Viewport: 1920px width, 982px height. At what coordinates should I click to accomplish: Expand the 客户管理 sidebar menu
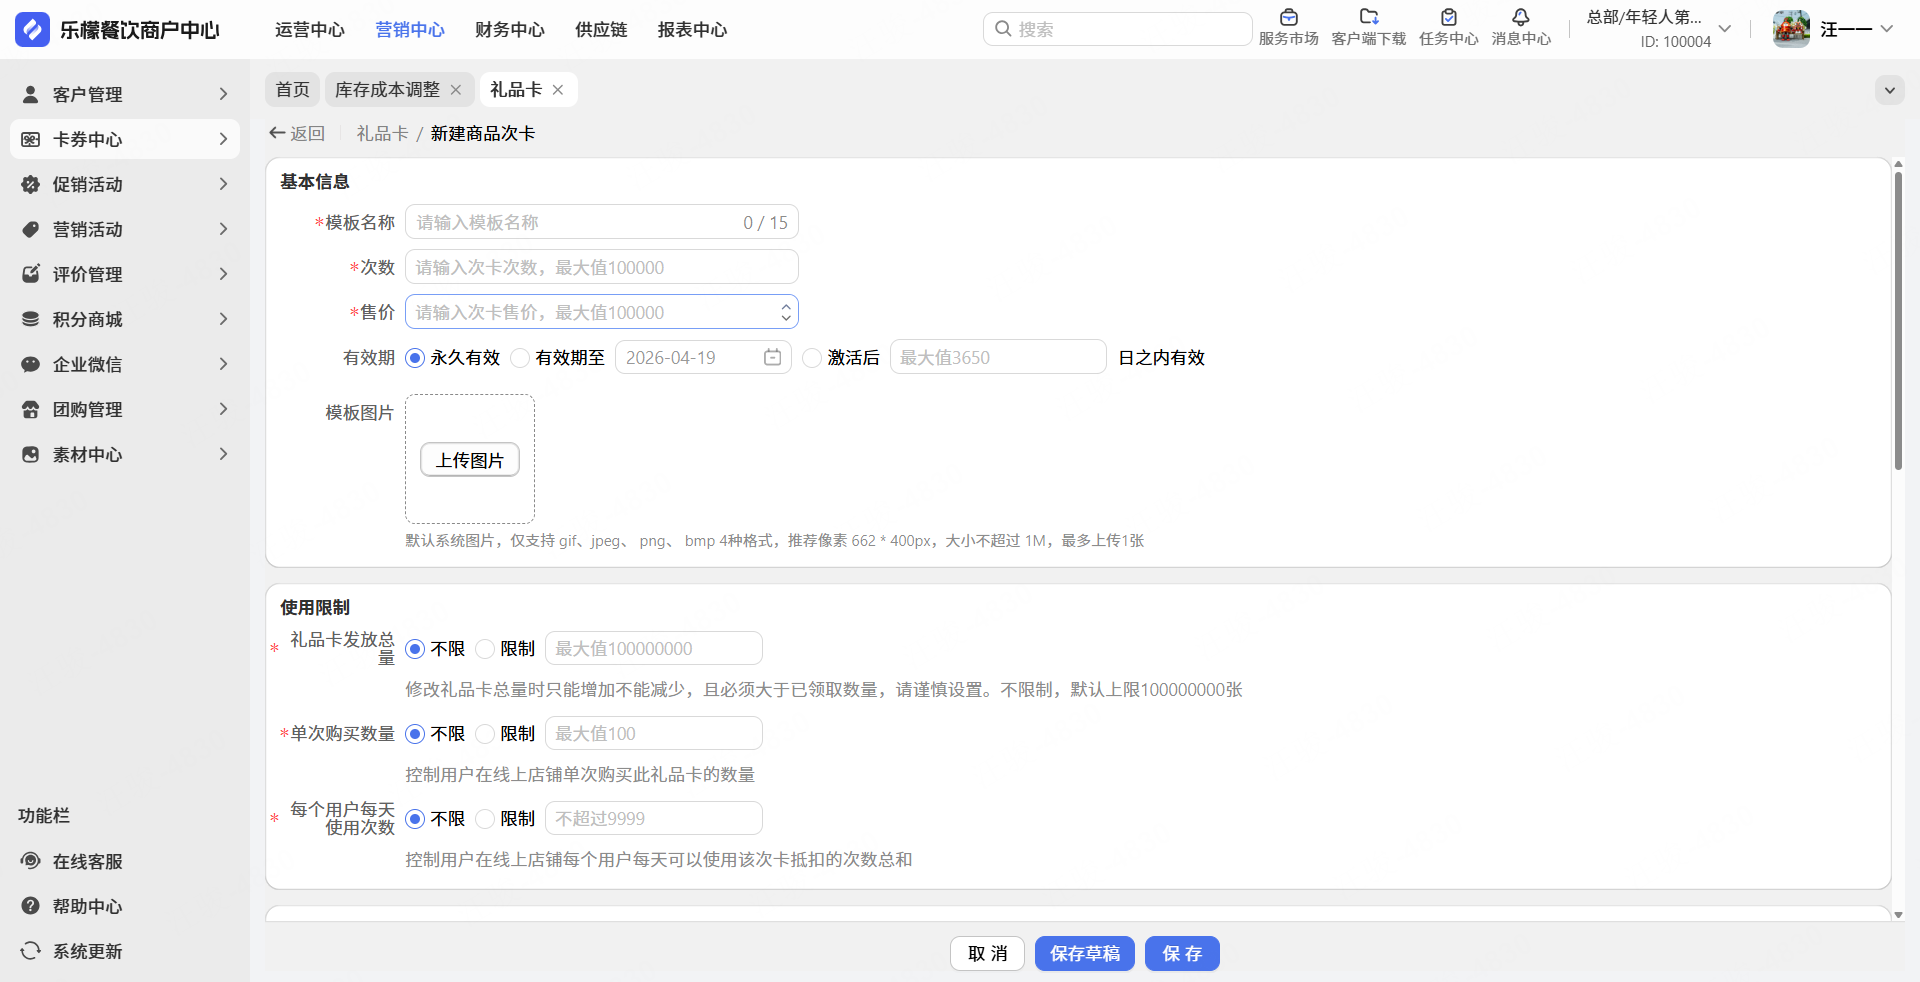pos(125,94)
